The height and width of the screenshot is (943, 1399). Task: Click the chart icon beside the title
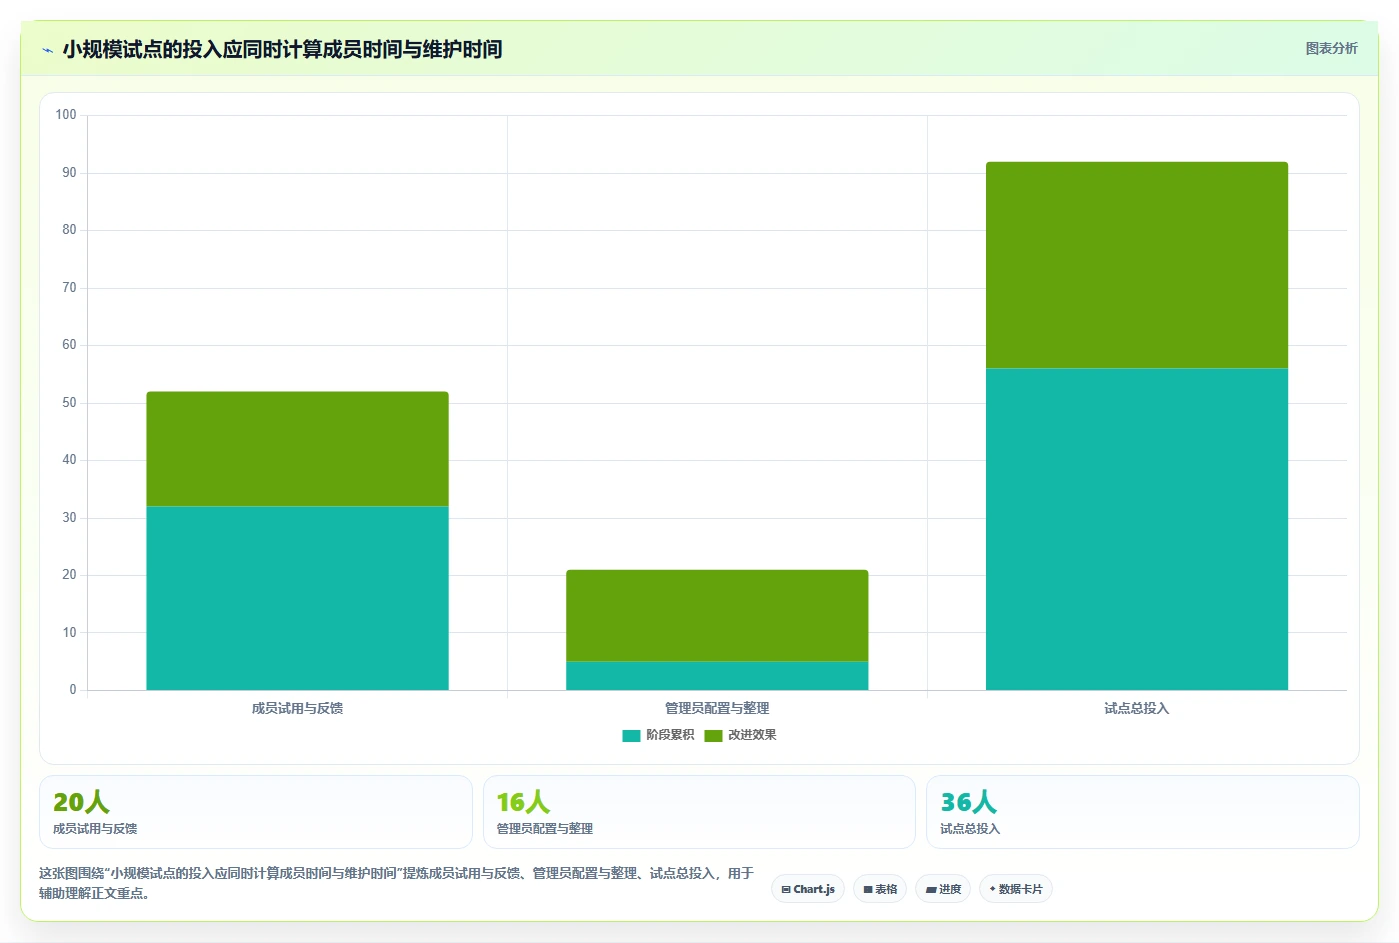pyautogui.click(x=47, y=50)
